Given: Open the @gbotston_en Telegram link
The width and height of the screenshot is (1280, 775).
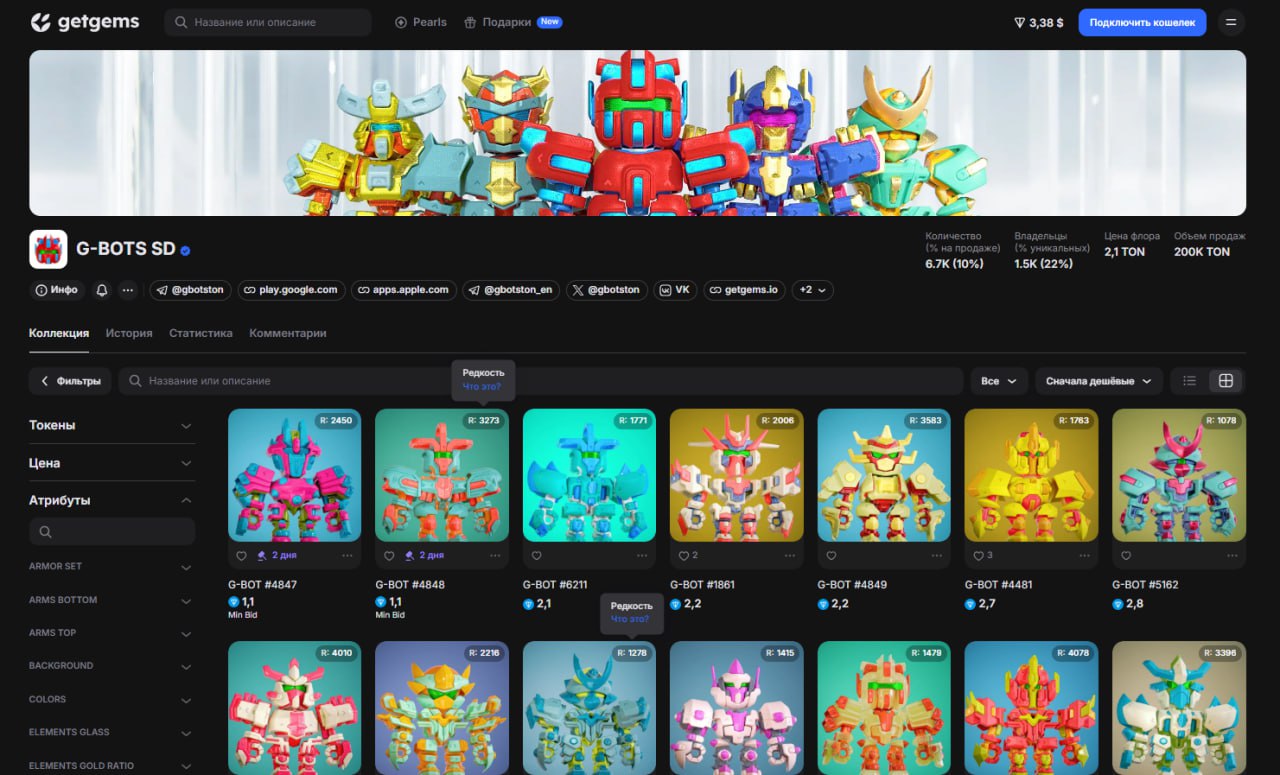Looking at the screenshot, I should 511,290.
